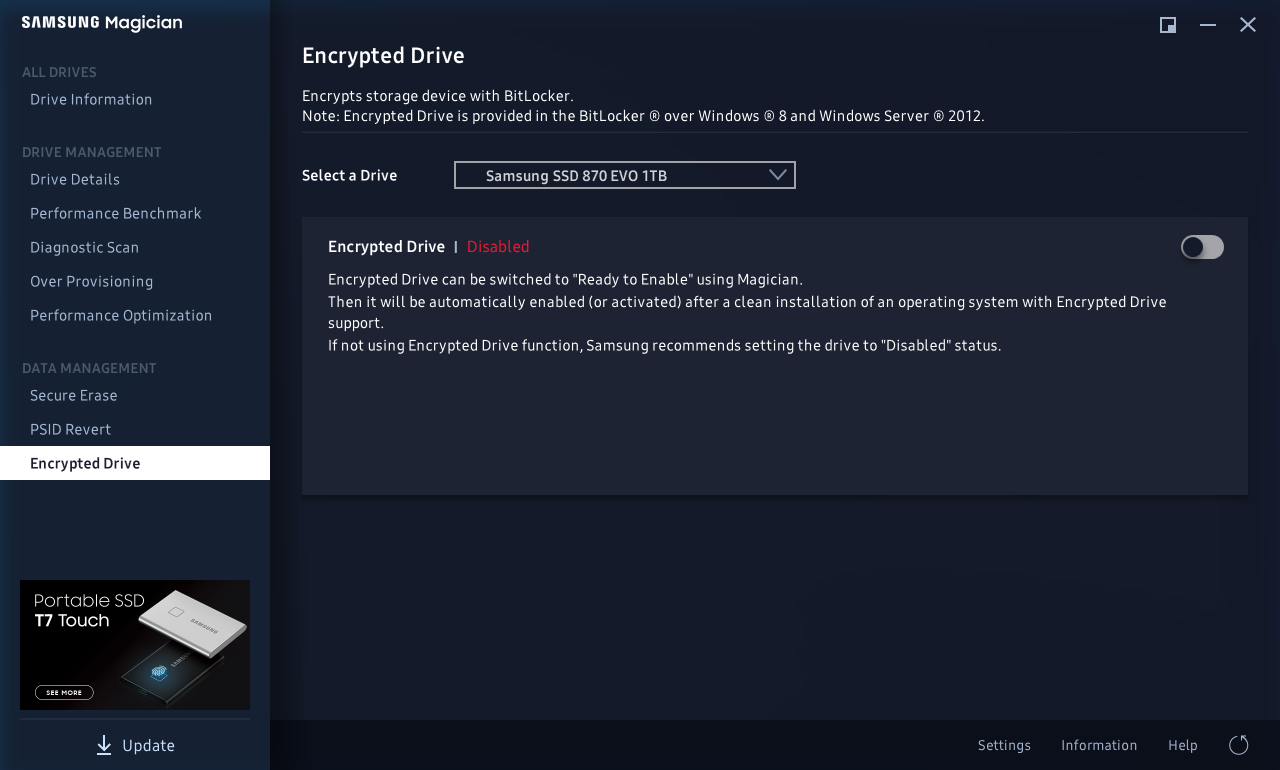
Task: Open Help from bottom bar
Action: (x=1183, y=745)
